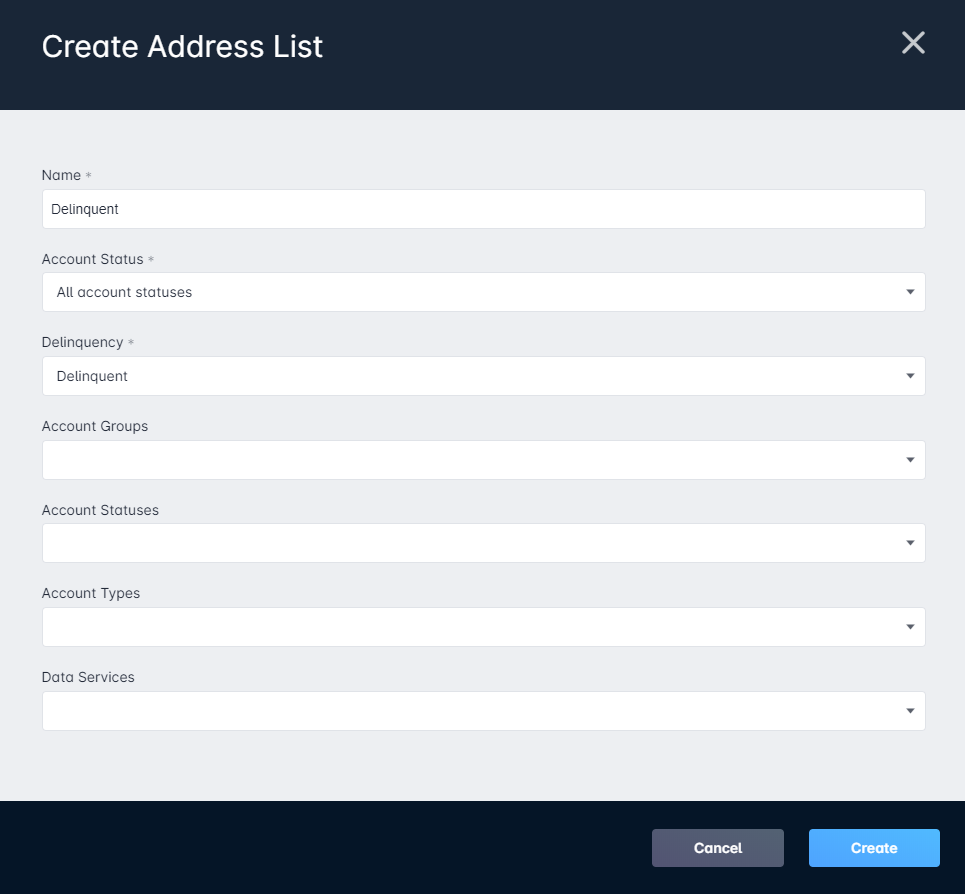Click the Data Services label

tap(88, 677)
